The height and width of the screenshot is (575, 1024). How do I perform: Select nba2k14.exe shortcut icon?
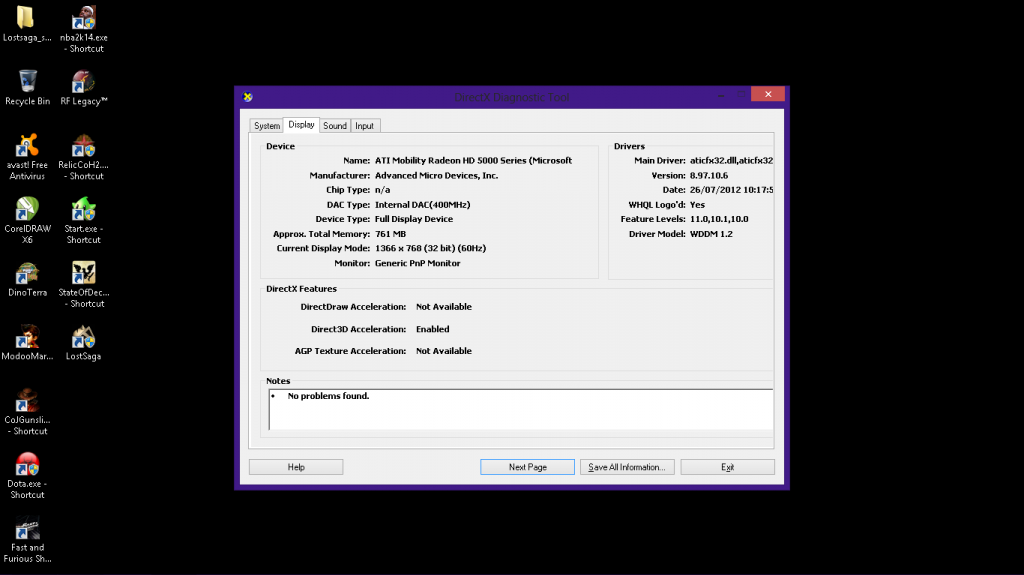pos(84,18)
